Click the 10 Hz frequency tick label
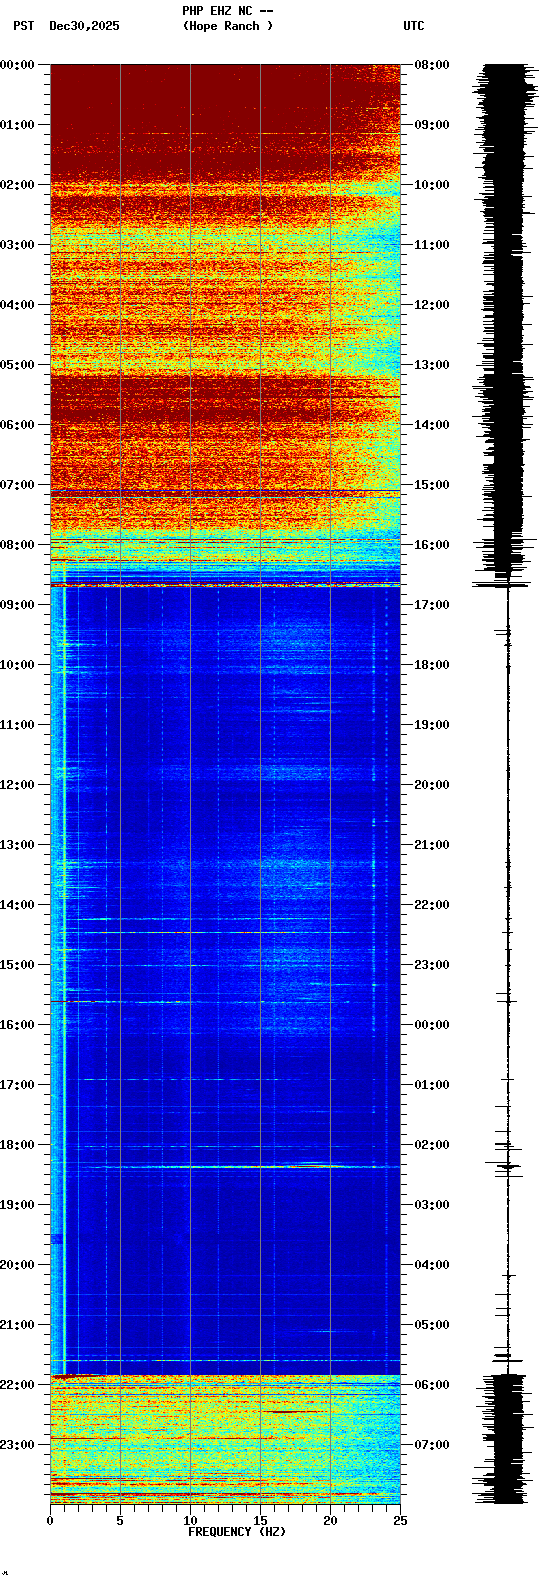This screenshot has height=1584, width=552. [190, 1520]
